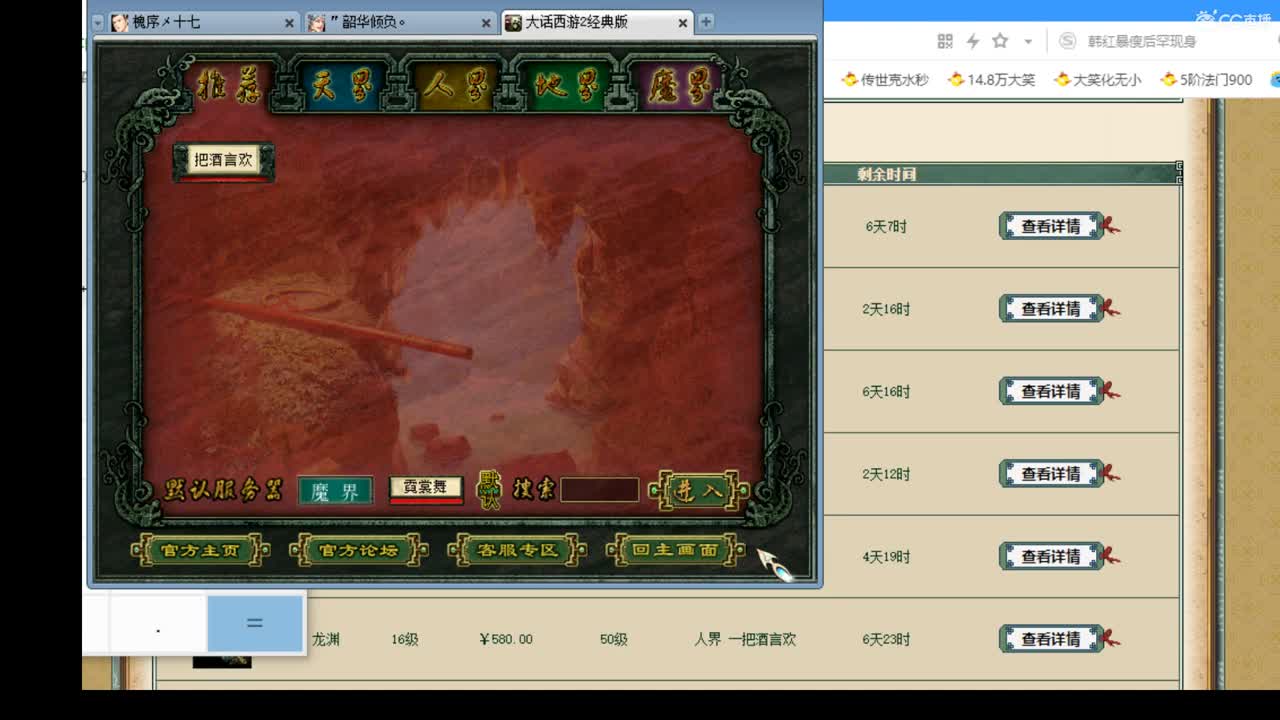The width and height of the screenshot is (1280, 720).
Task: Open the 官方主页 official homepage
Action: click(x=200, y=550)
